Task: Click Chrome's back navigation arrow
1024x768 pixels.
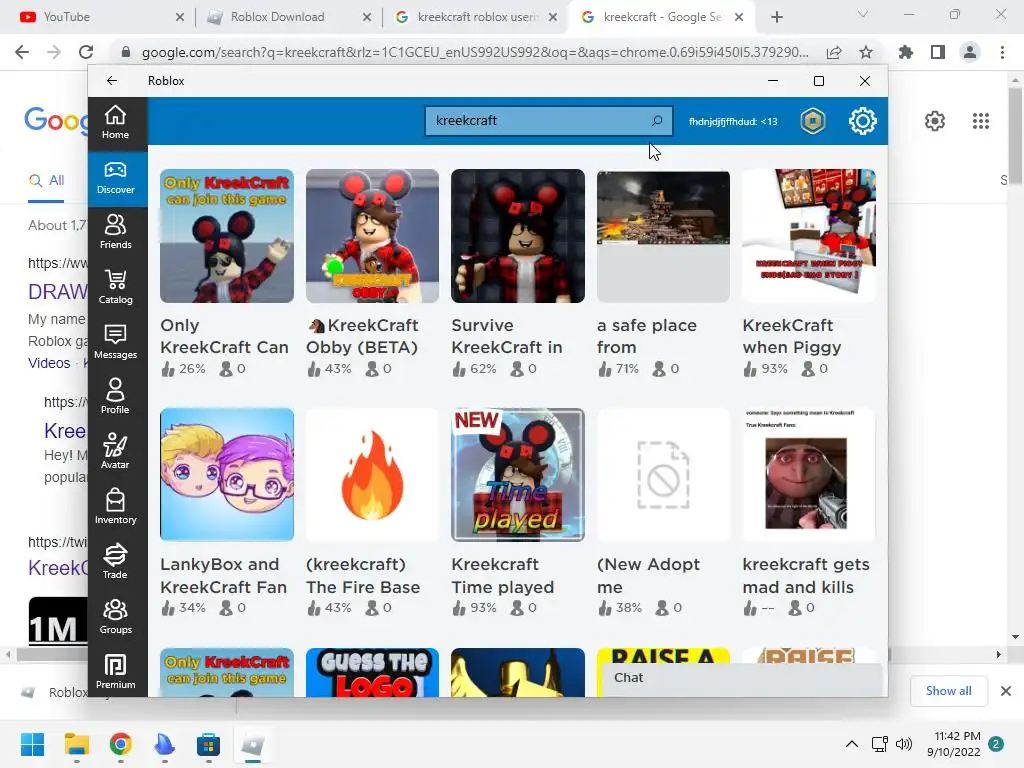Action: point(22,52)
